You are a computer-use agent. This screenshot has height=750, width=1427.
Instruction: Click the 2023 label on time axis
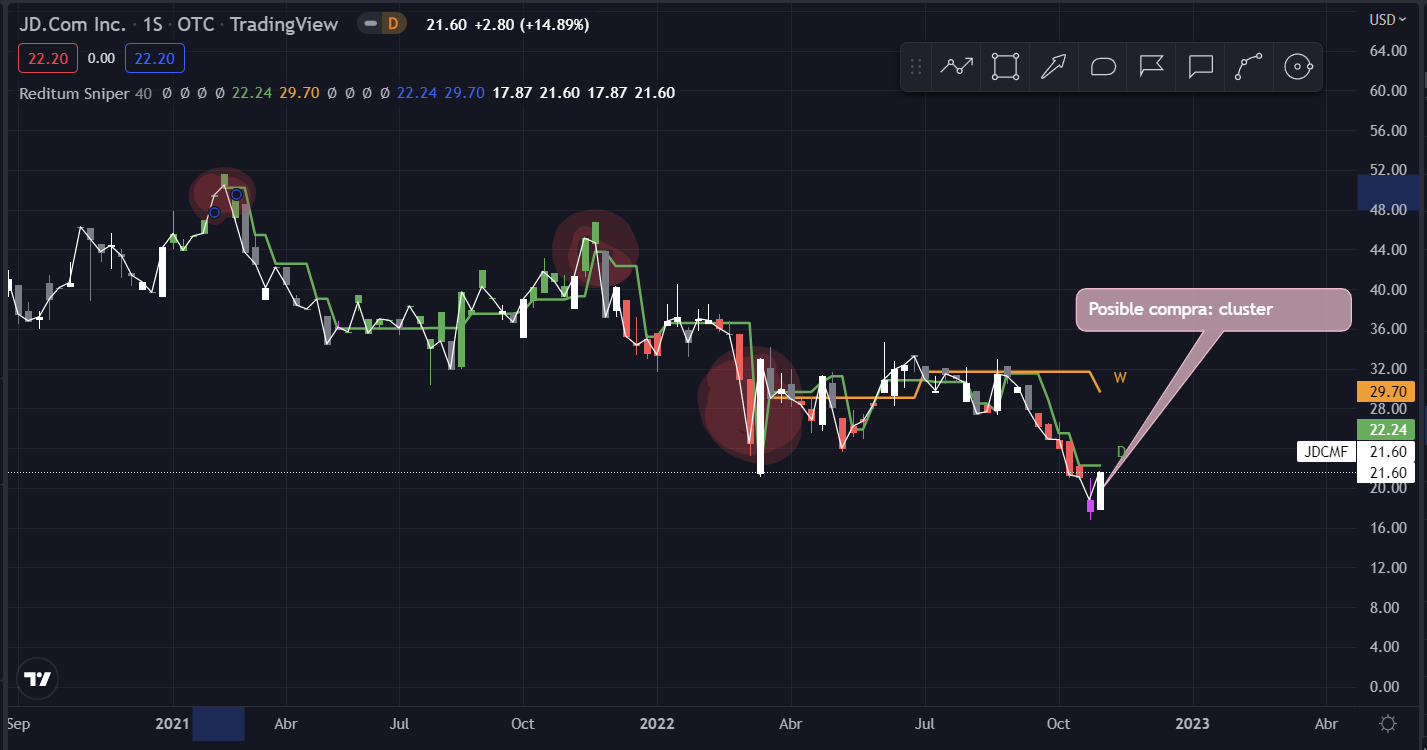[x=1192, y=723]
